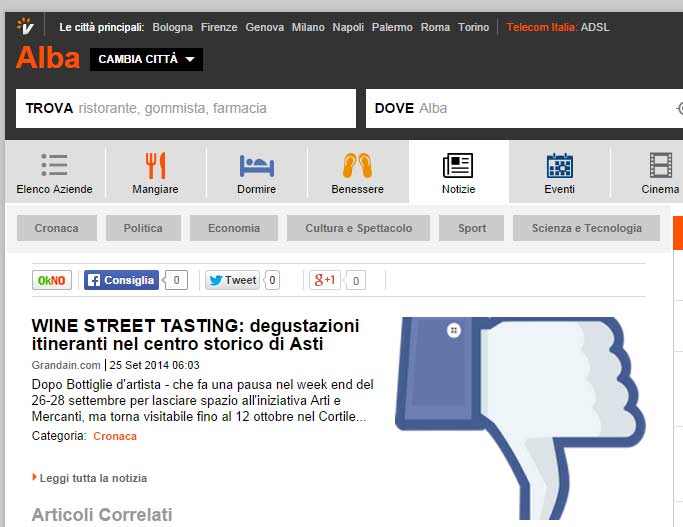Select the Dormire bed icon
The width and height of the screenshot is (683, 527).
(257, 166)
